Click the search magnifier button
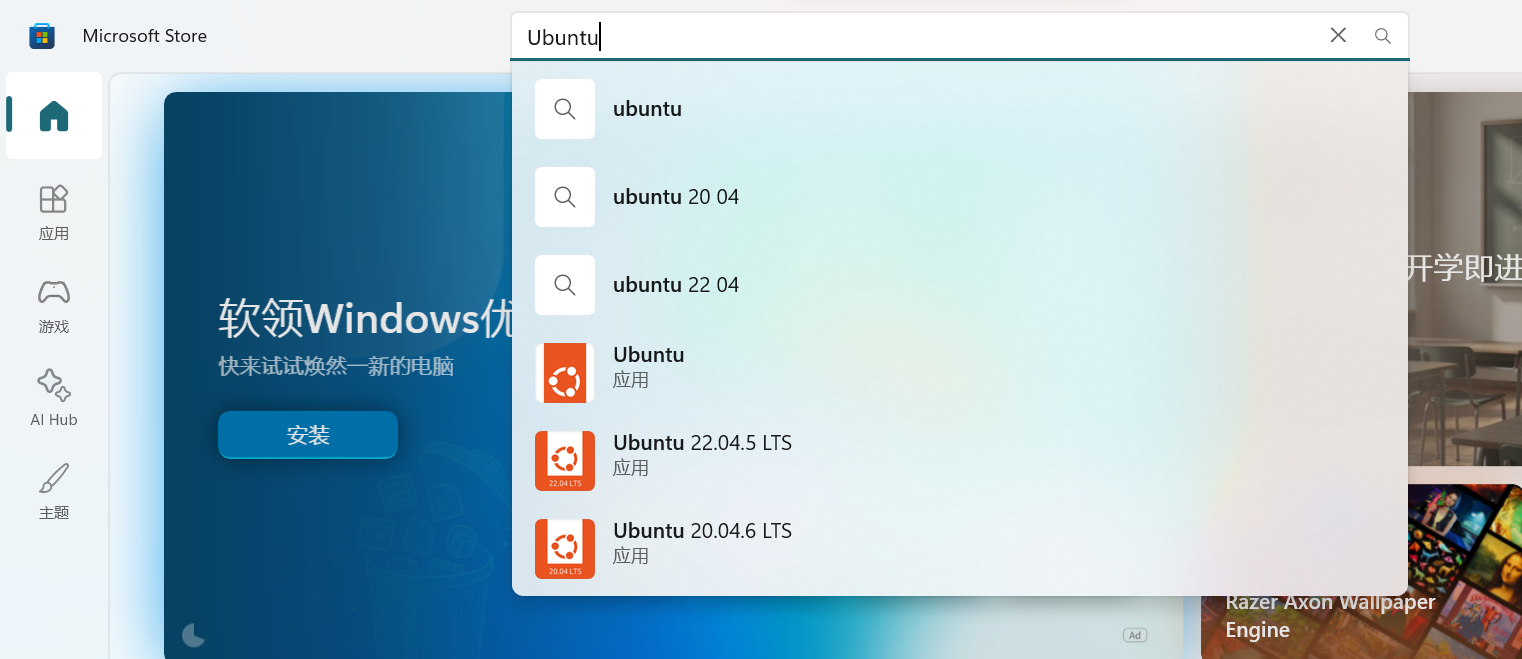This screenshot has width=1522, height=659. tap(1383, 36)
